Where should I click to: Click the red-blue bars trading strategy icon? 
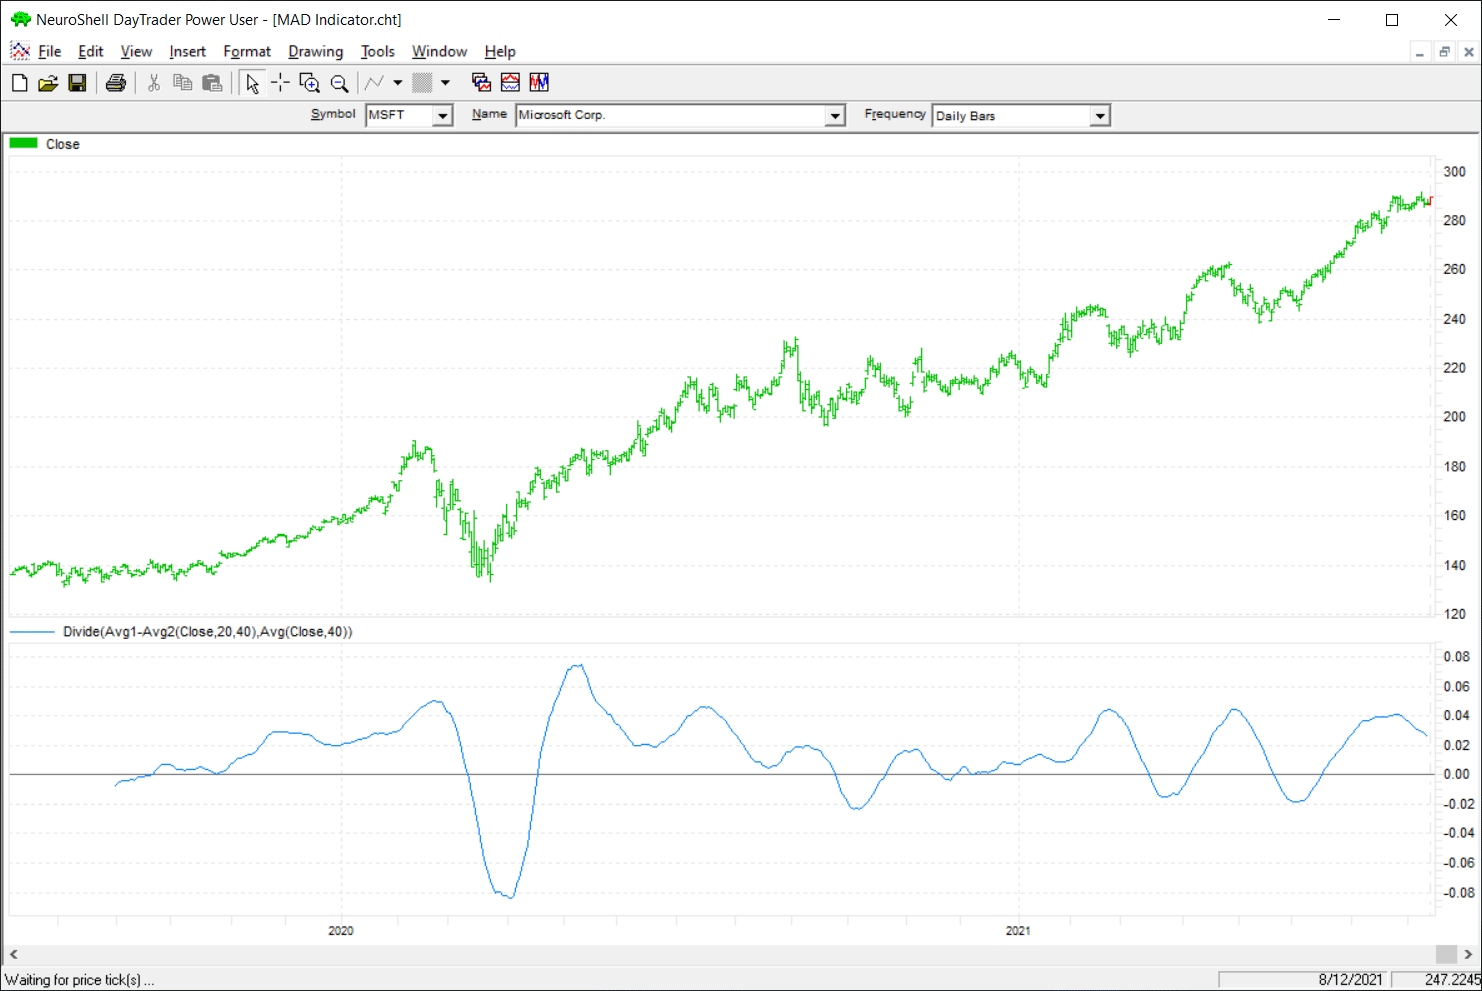tap(539, 83)
